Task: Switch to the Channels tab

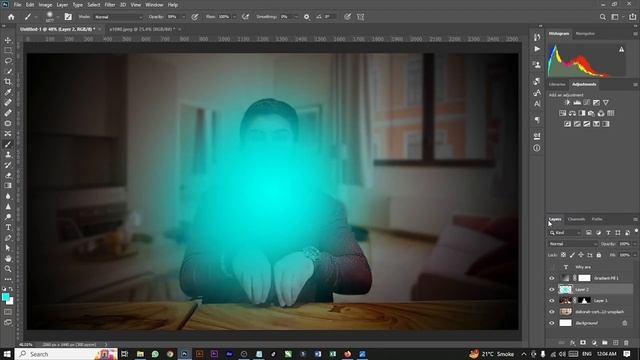Action: coord(576,219)
